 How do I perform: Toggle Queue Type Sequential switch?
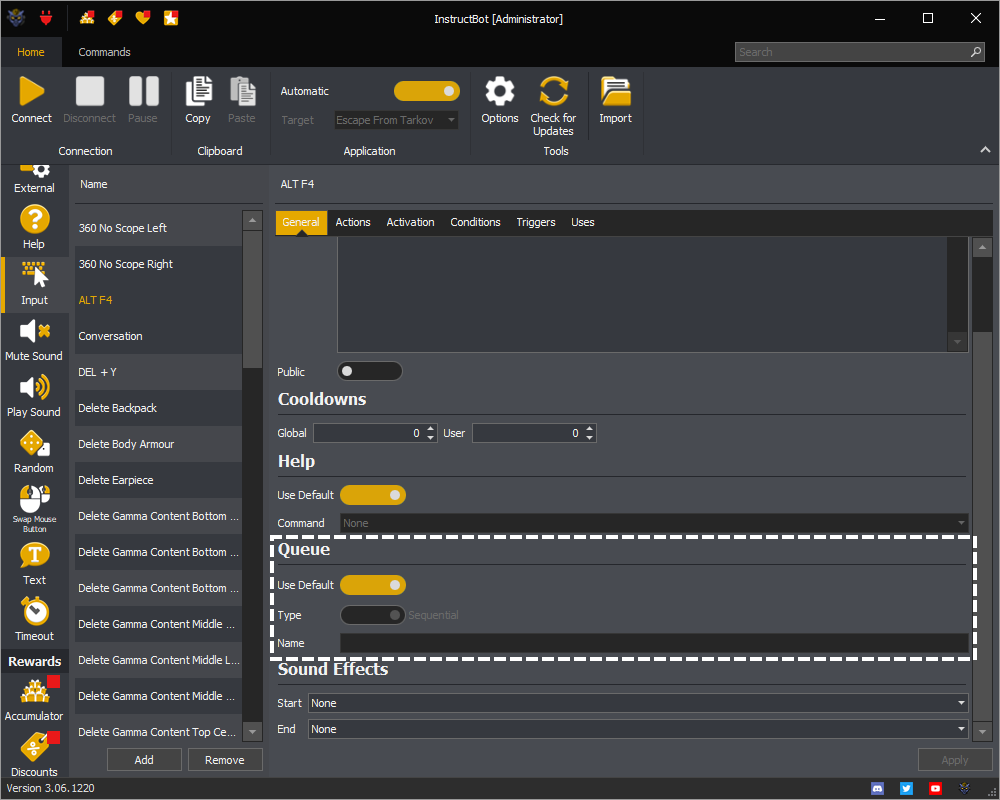click(373, 615)
